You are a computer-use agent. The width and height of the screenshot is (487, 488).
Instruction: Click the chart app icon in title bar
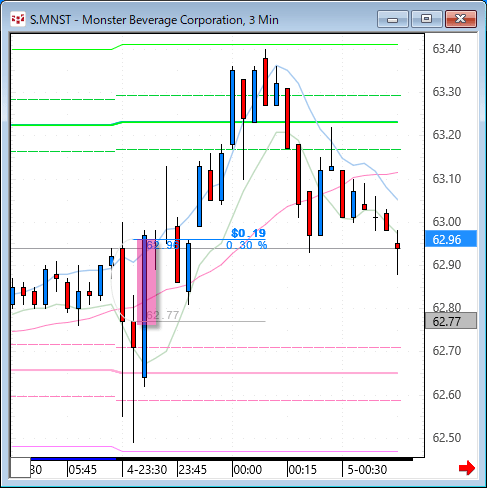click(x=18, y=19)
